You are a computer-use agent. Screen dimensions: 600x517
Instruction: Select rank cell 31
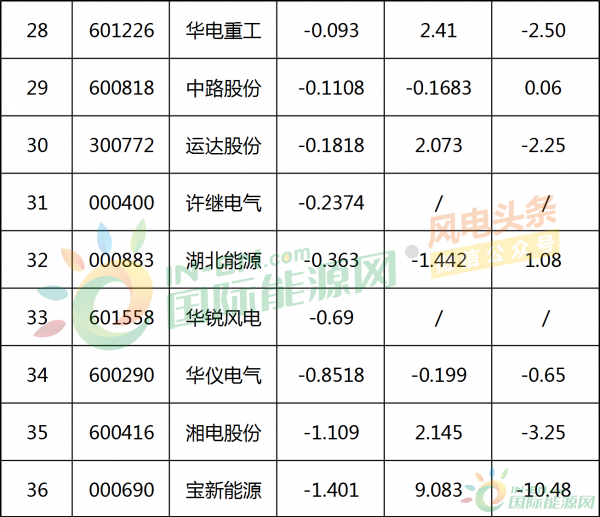[x=37, y=203]
